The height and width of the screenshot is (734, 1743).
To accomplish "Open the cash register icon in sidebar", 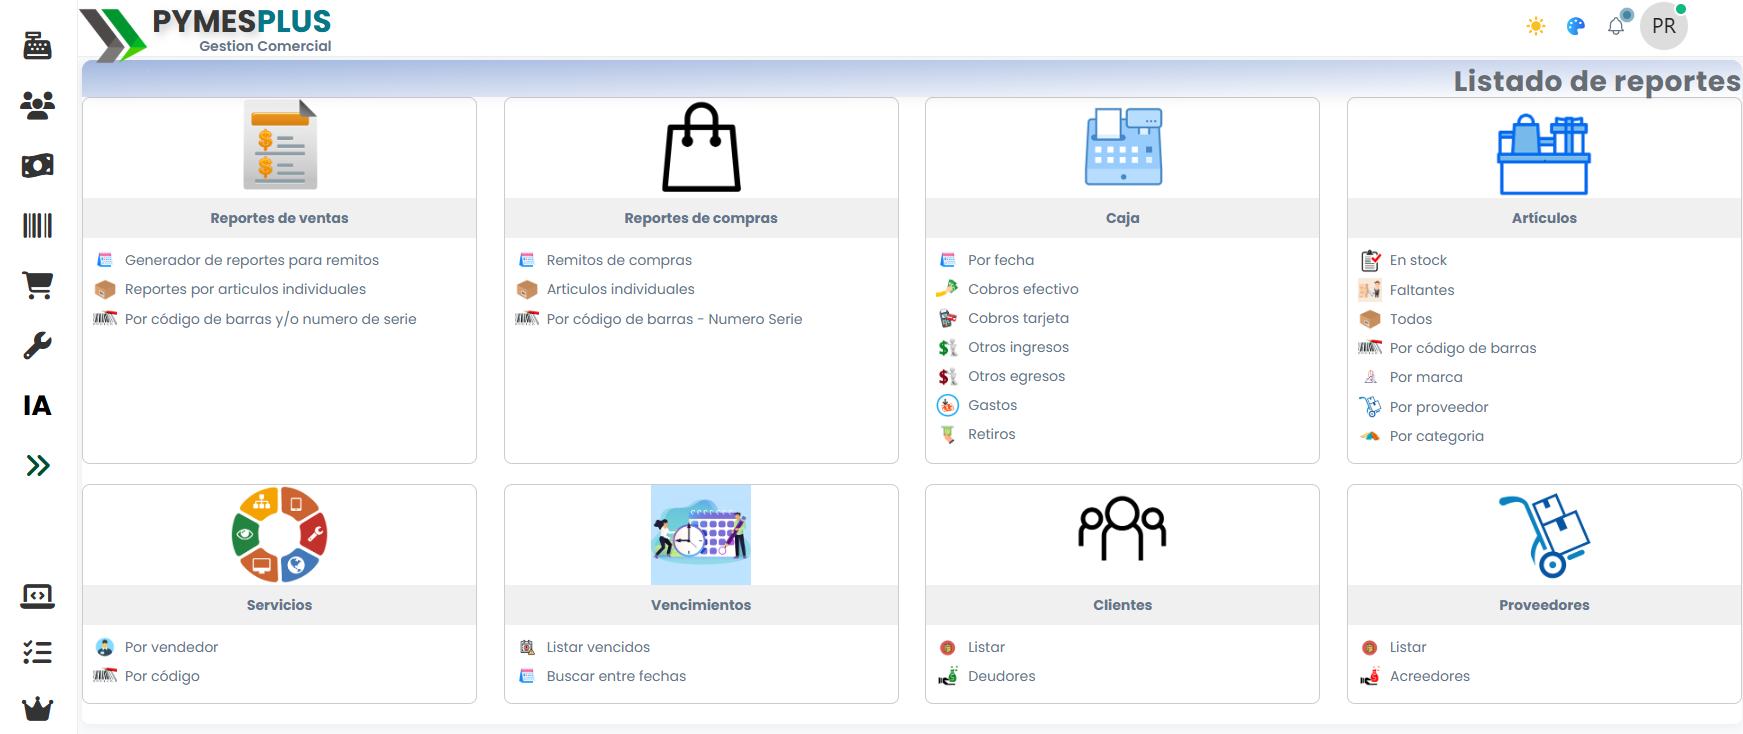I will (37, 46).
